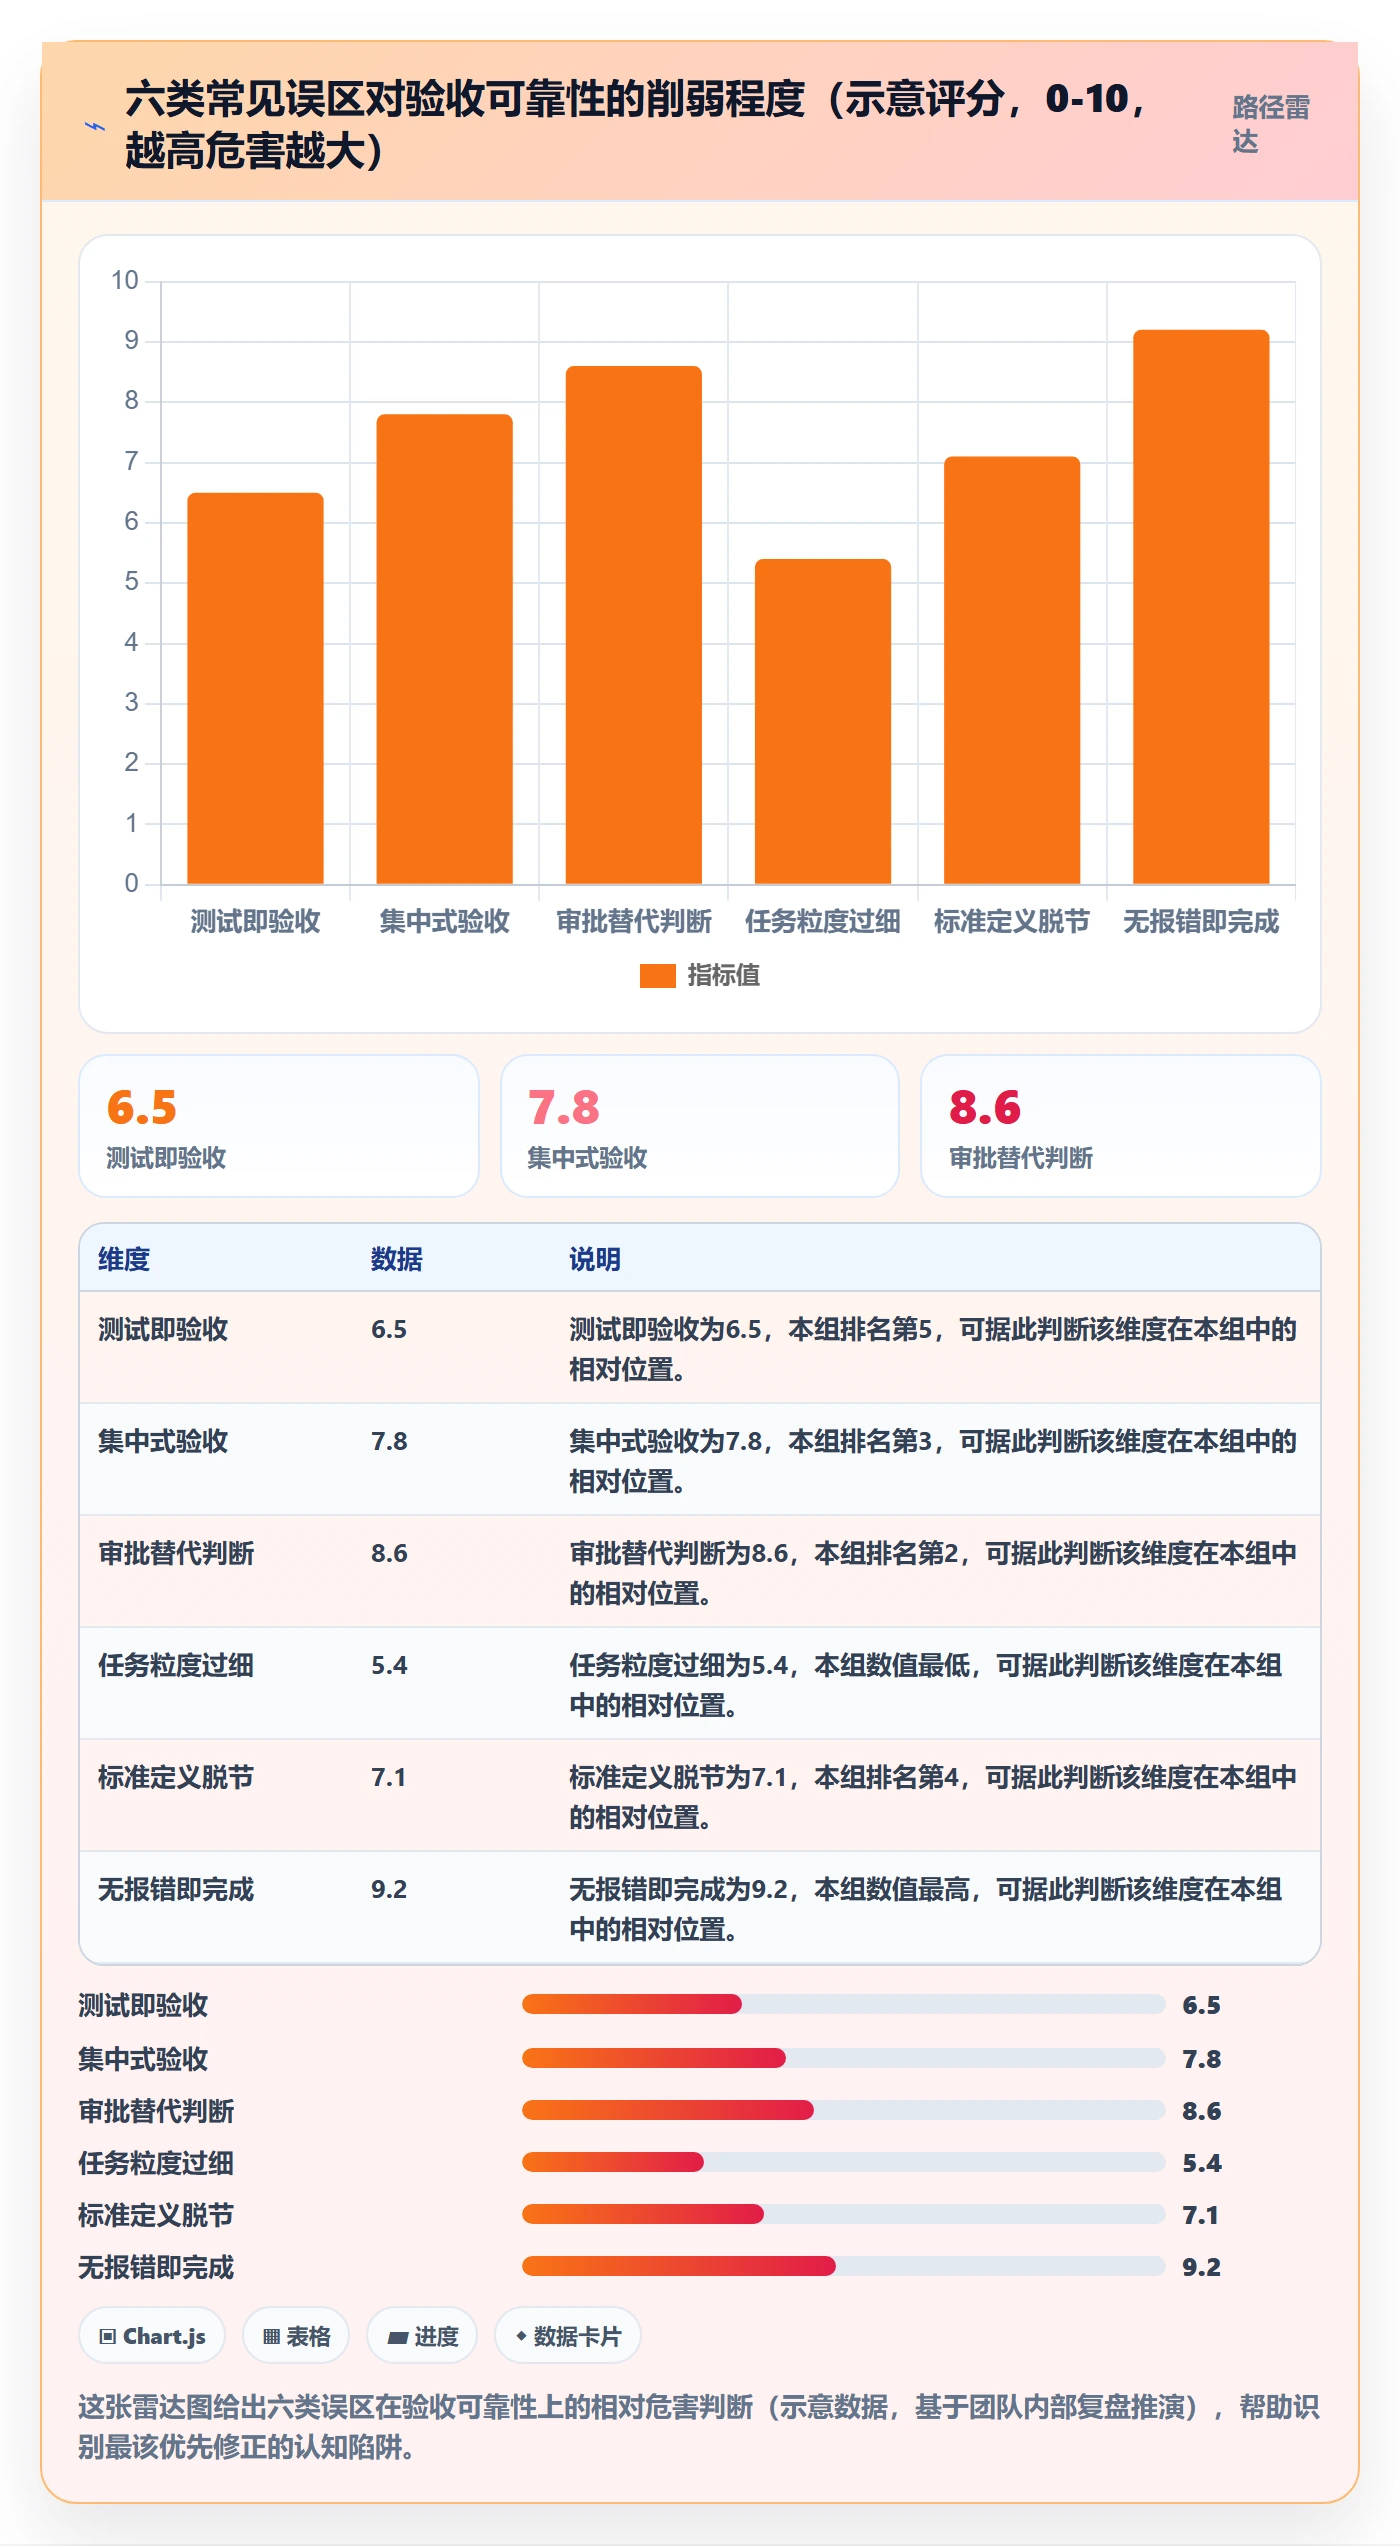Click the 无报错即完成 progress bar
The height and width of the screenshot is (2546, 1400).
pyautogui.click(x=844, y=2266)
